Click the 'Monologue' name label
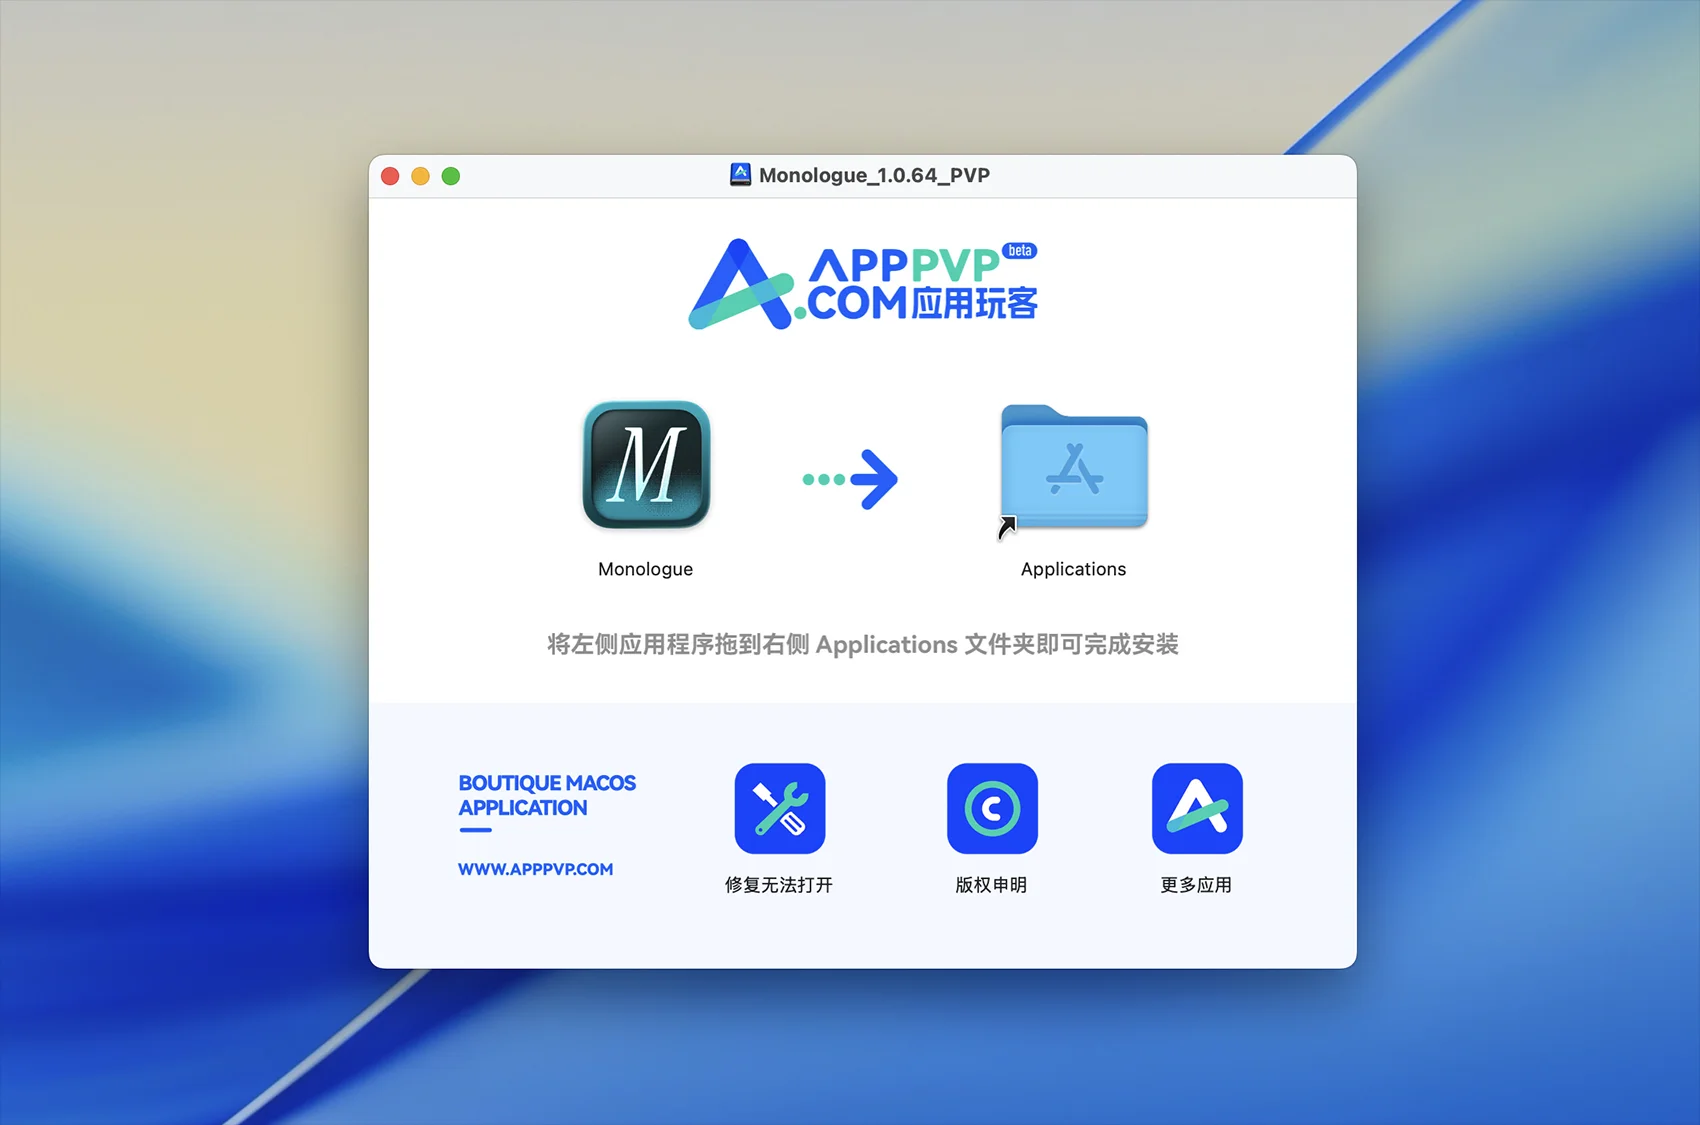Screen dimensions: 1700x1125 tap(645, 569)
